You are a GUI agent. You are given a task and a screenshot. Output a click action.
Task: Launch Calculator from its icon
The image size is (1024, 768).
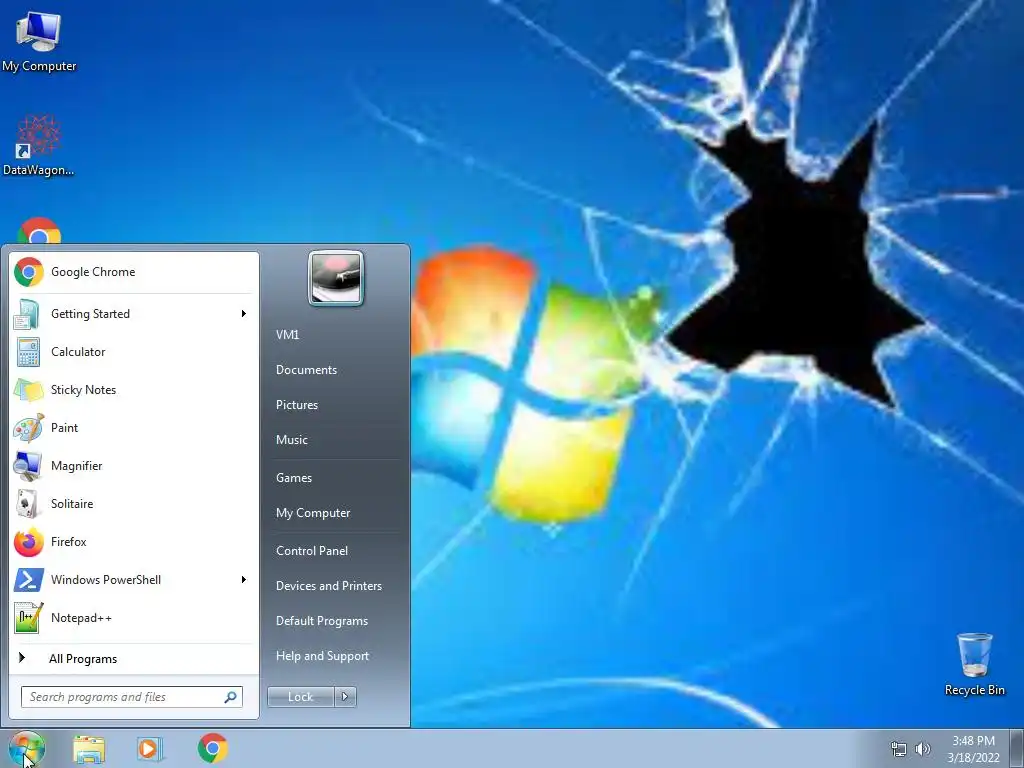tap(28, 352)
